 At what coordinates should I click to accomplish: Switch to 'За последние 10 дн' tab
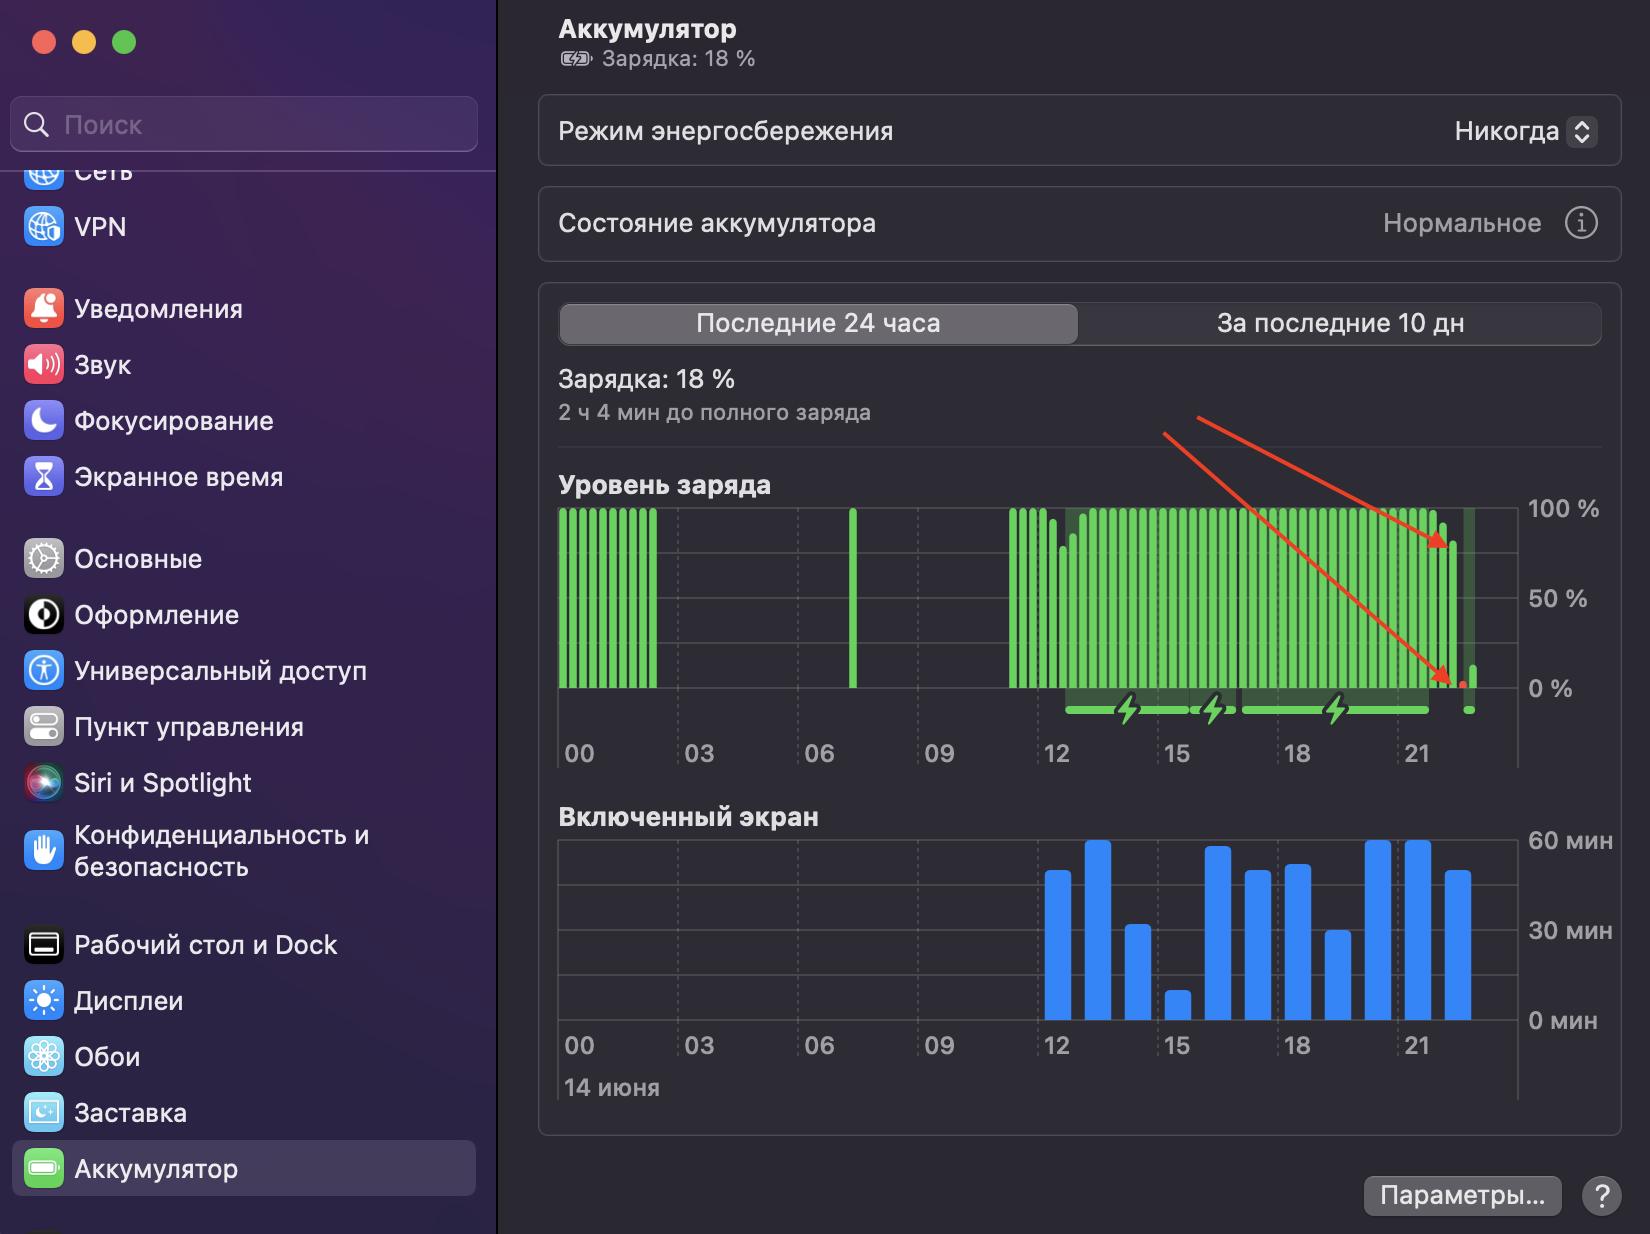[x=1339, y=324]
